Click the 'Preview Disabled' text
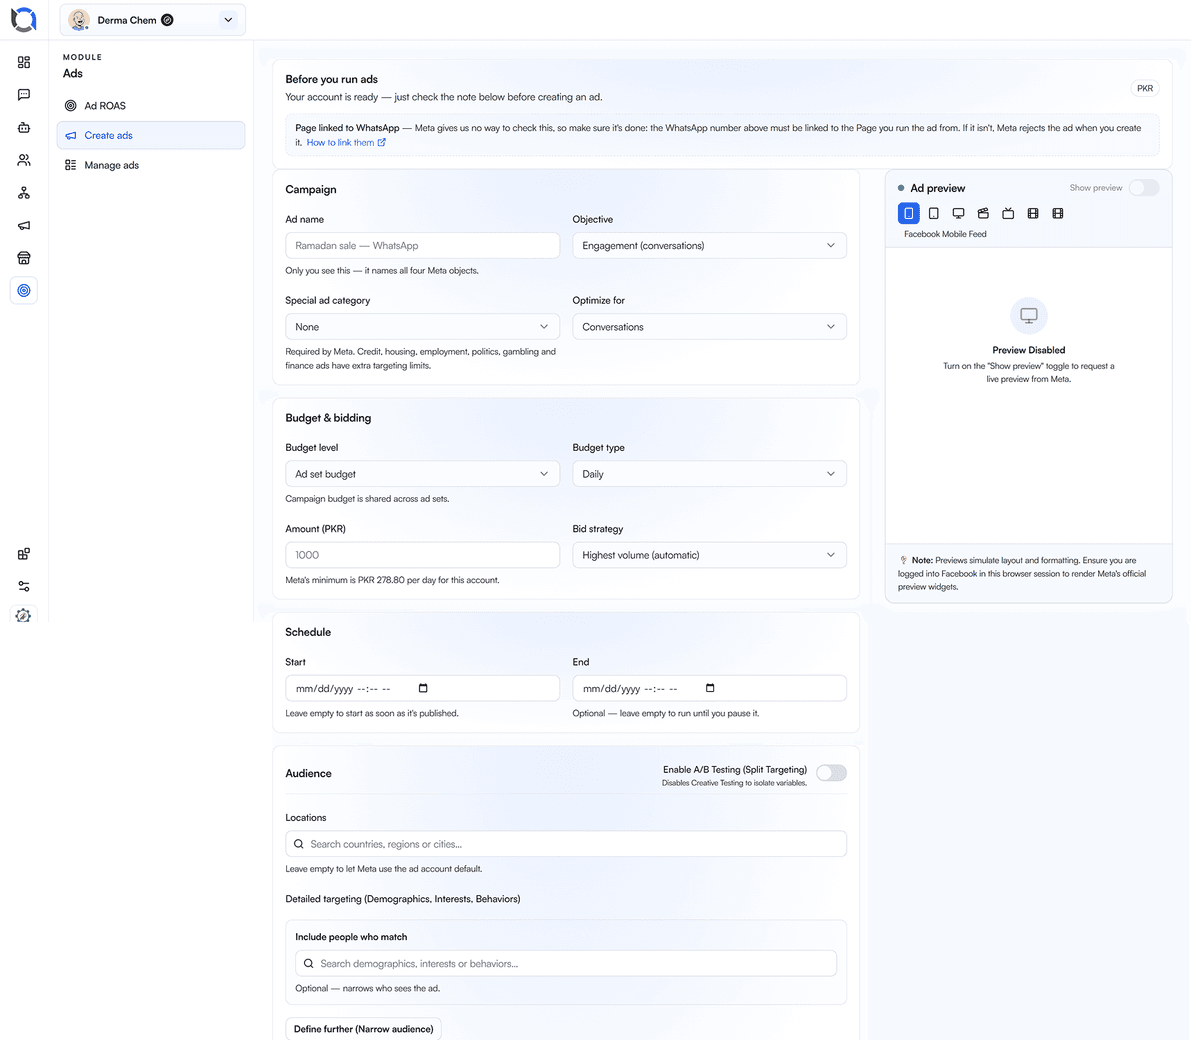Viewport: 1192px width, 1040px height. coord(1029,350)
